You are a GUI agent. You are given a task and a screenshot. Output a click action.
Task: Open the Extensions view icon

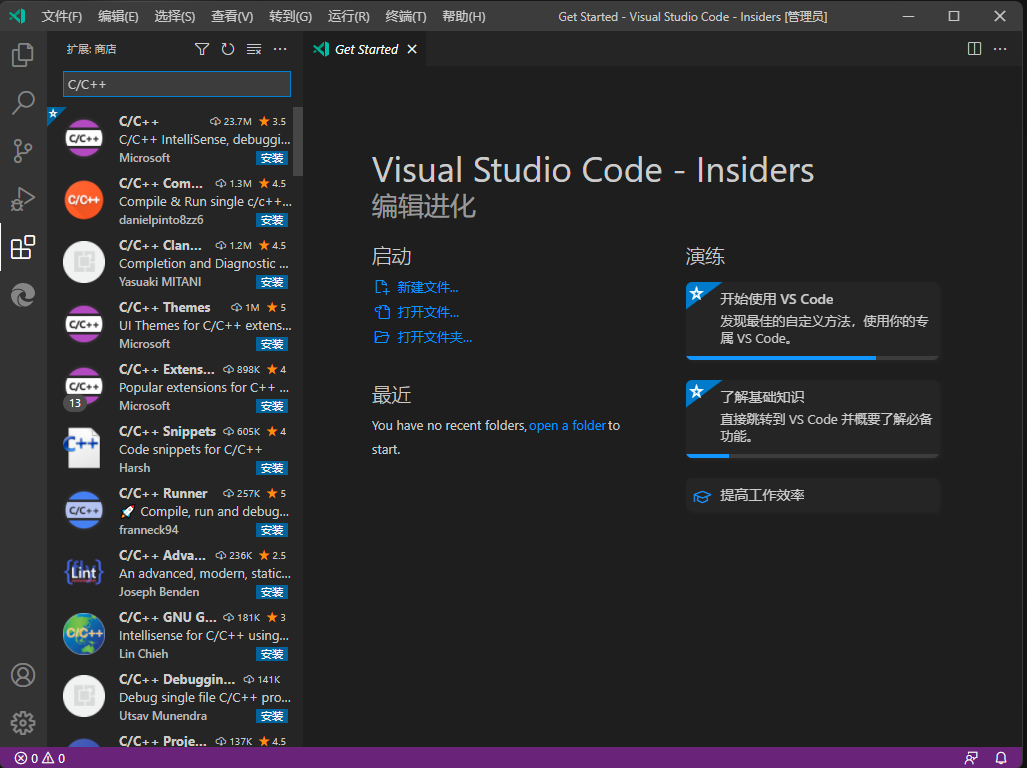click(23, 247)
